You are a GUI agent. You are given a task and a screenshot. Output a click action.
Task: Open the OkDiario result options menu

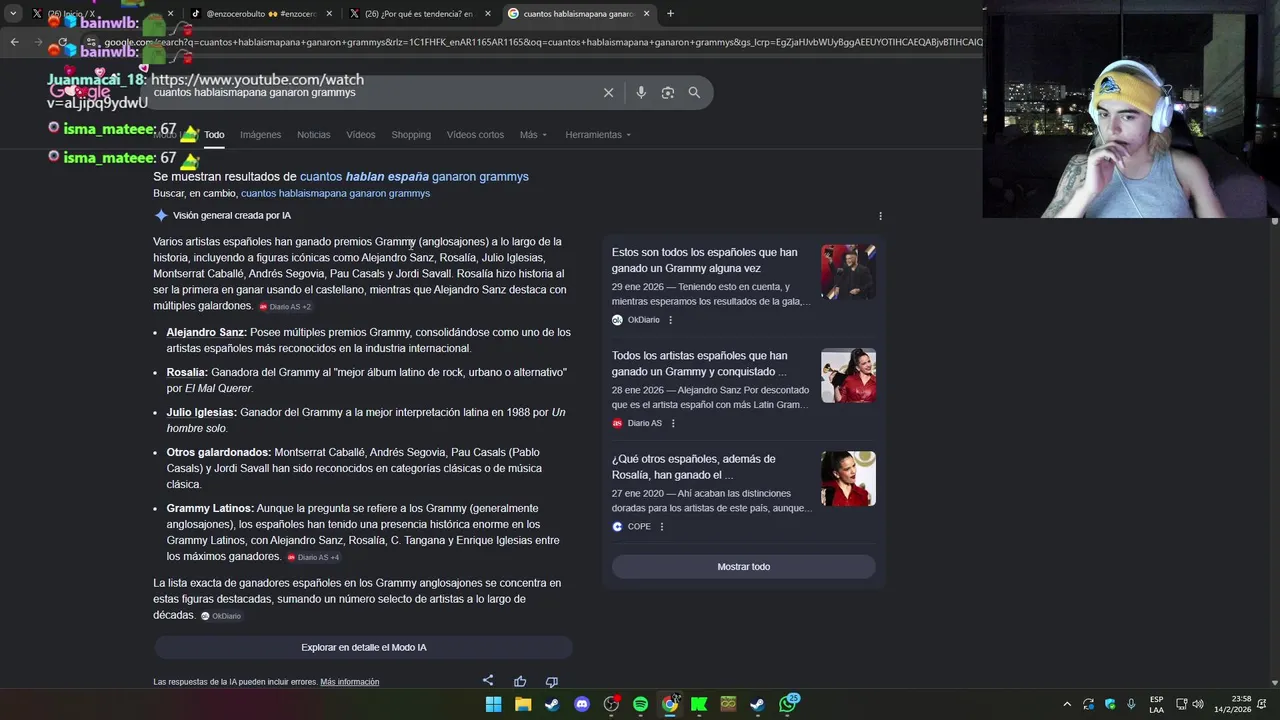[670, 320]
